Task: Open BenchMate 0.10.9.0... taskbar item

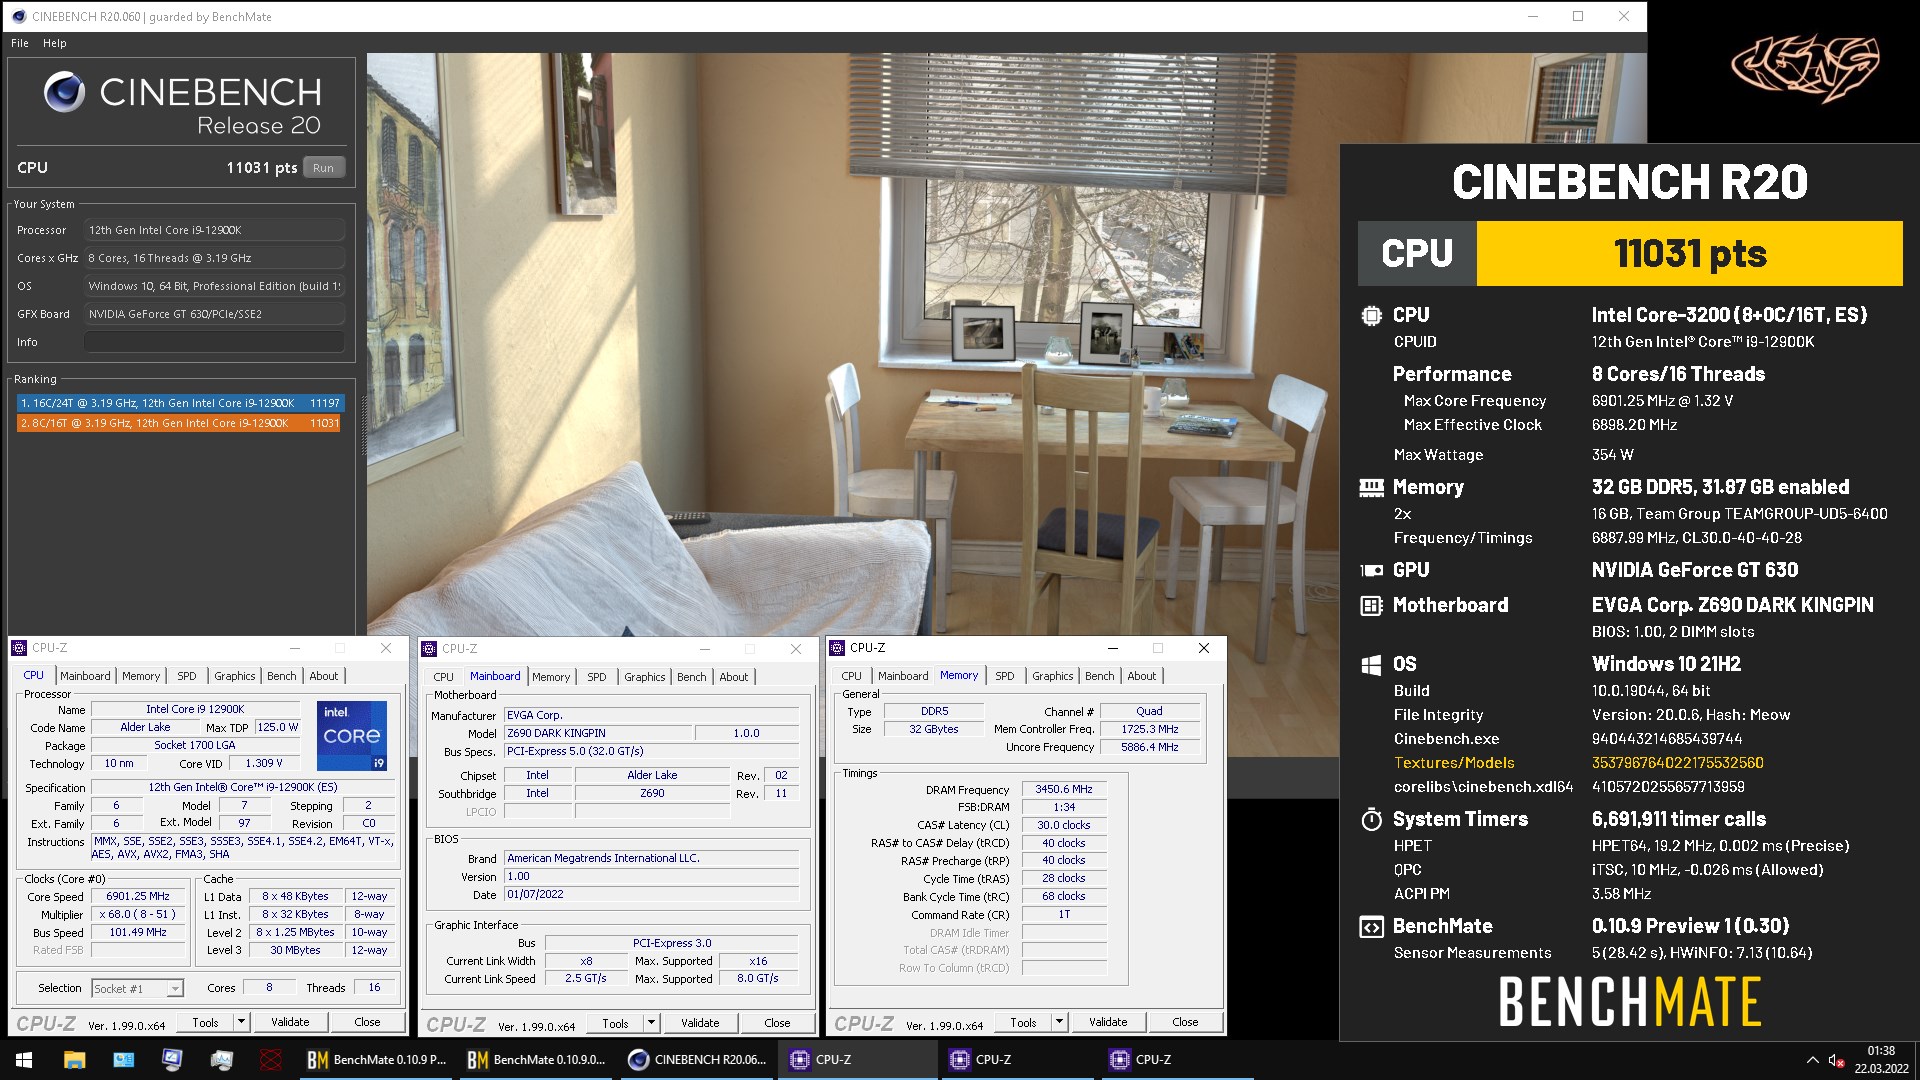Action: (x=536, y=1060)
